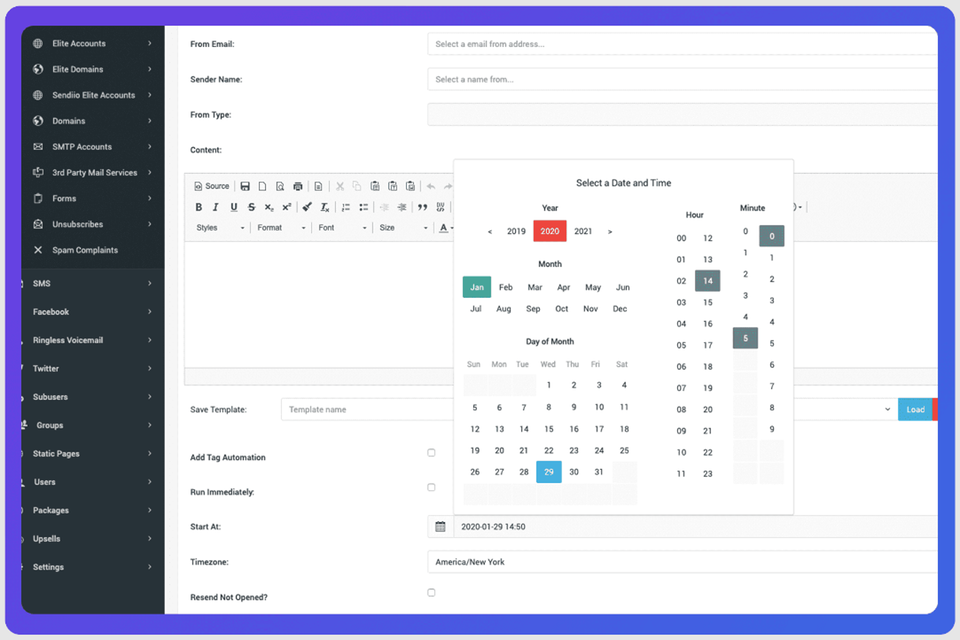The width and height of the screenshot is (960, 640).
Task: Apply Superscript formatting
Action: (x=286, y=207)
